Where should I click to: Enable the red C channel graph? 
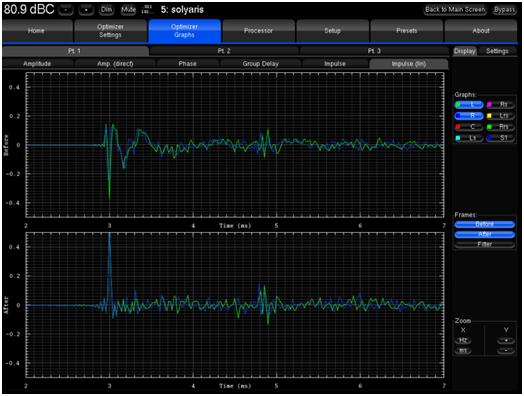pyautogui.click(x=469, y=127)
